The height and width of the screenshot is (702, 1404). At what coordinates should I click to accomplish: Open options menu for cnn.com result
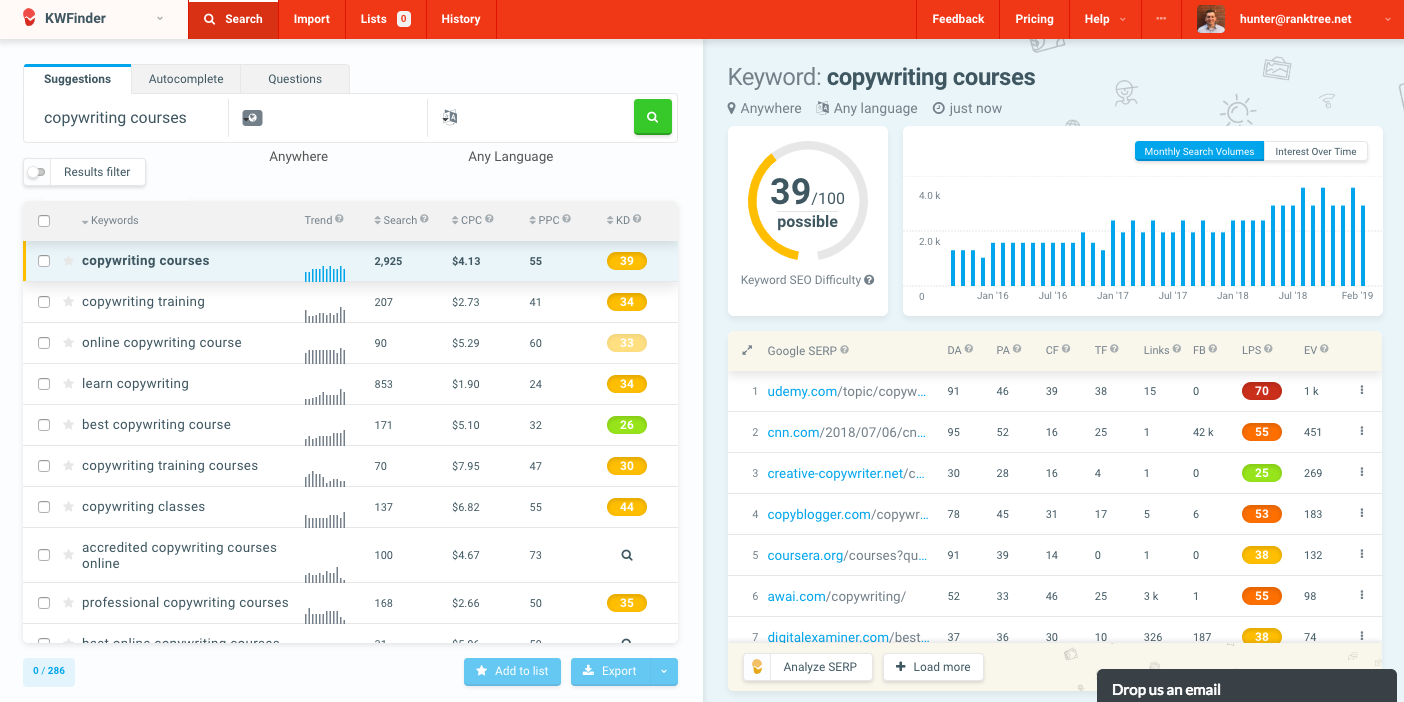[1362, 432]
